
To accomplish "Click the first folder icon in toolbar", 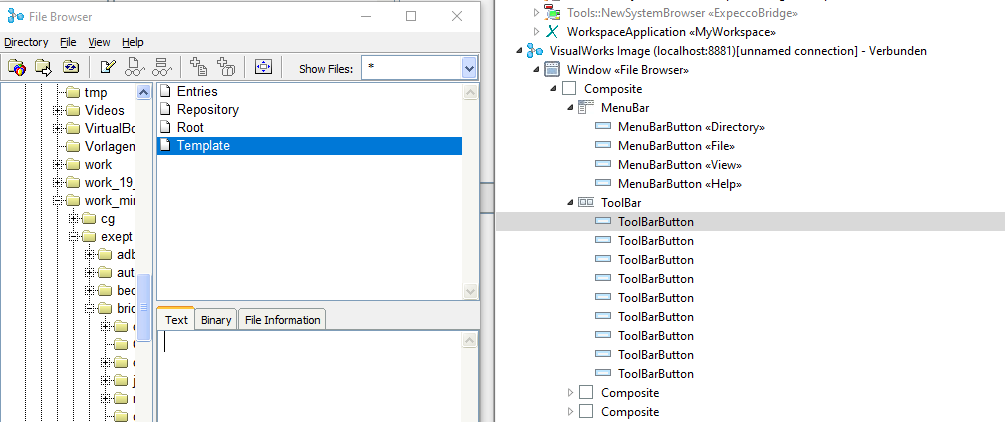I will pos(17,68).
